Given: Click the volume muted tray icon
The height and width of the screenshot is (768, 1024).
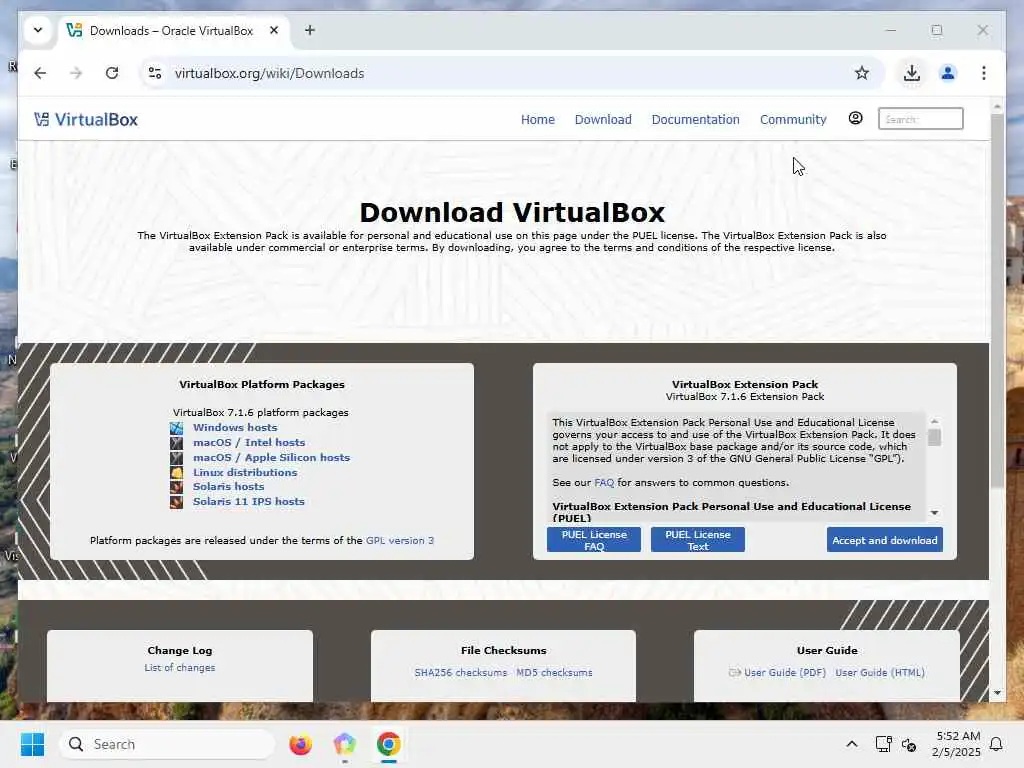Looking at the screenshot, I should pos(908,744).
